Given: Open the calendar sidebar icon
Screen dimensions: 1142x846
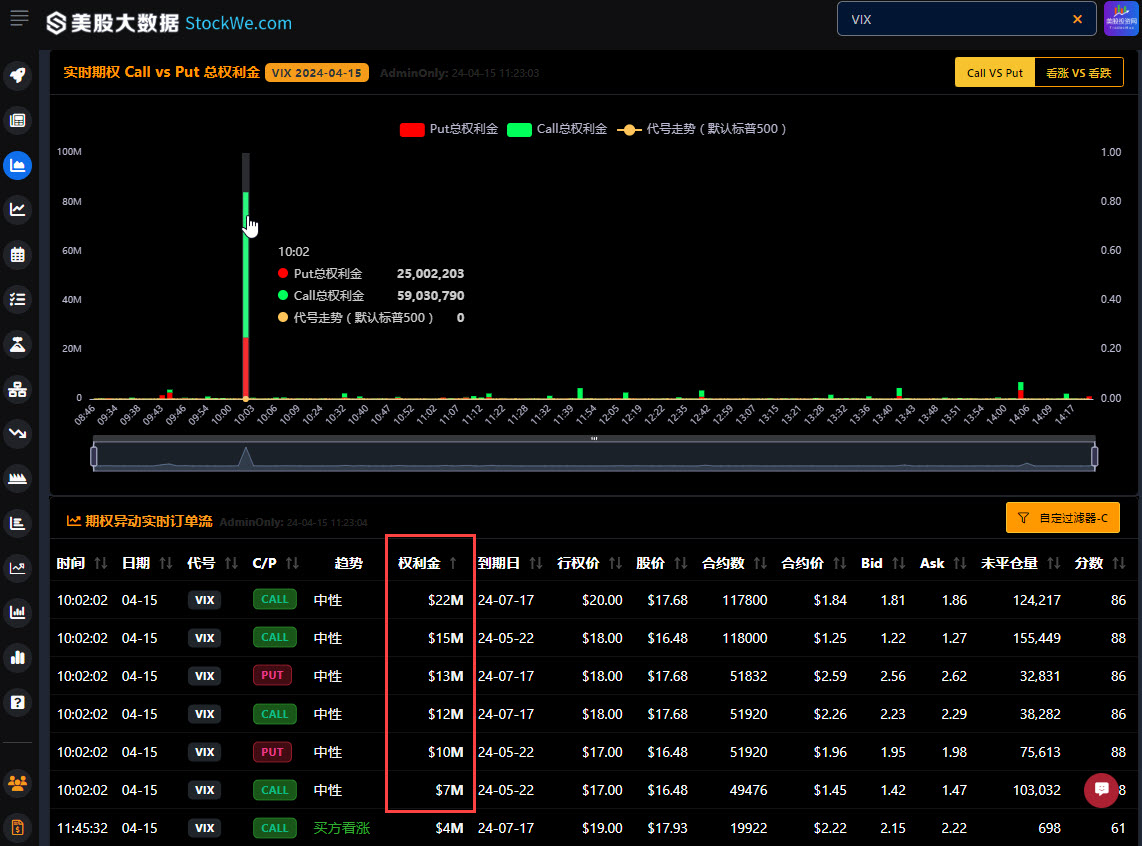Looking at the screenshot, I should 17,255.
